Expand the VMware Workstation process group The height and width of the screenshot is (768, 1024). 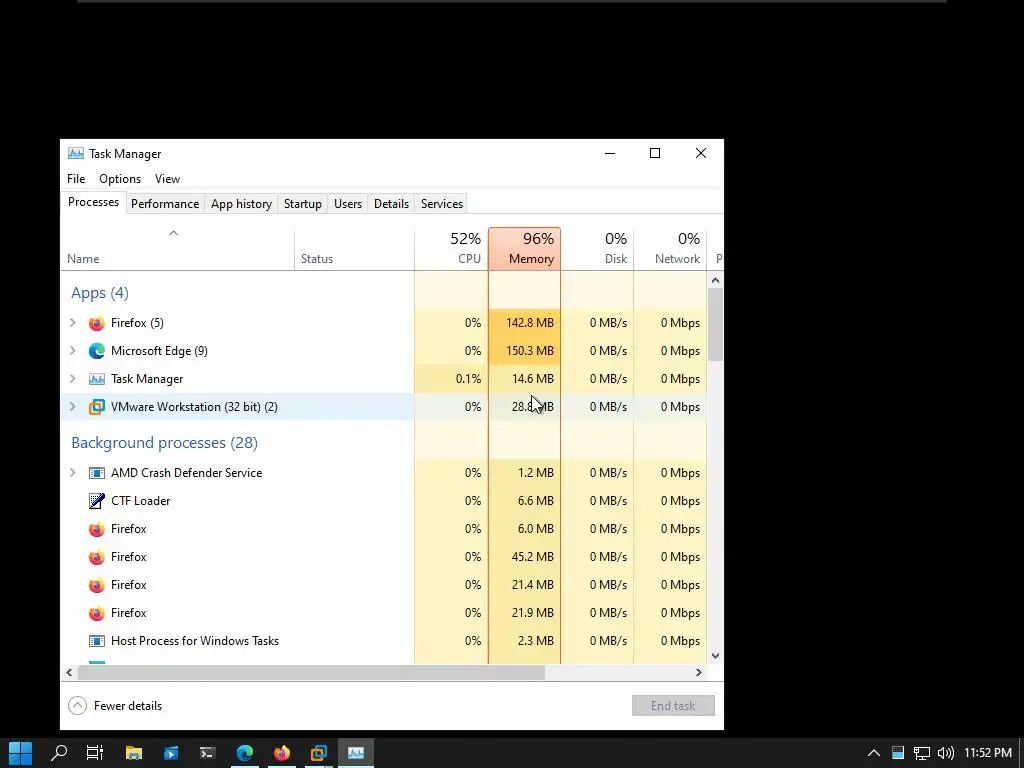(x=72, y=407)
